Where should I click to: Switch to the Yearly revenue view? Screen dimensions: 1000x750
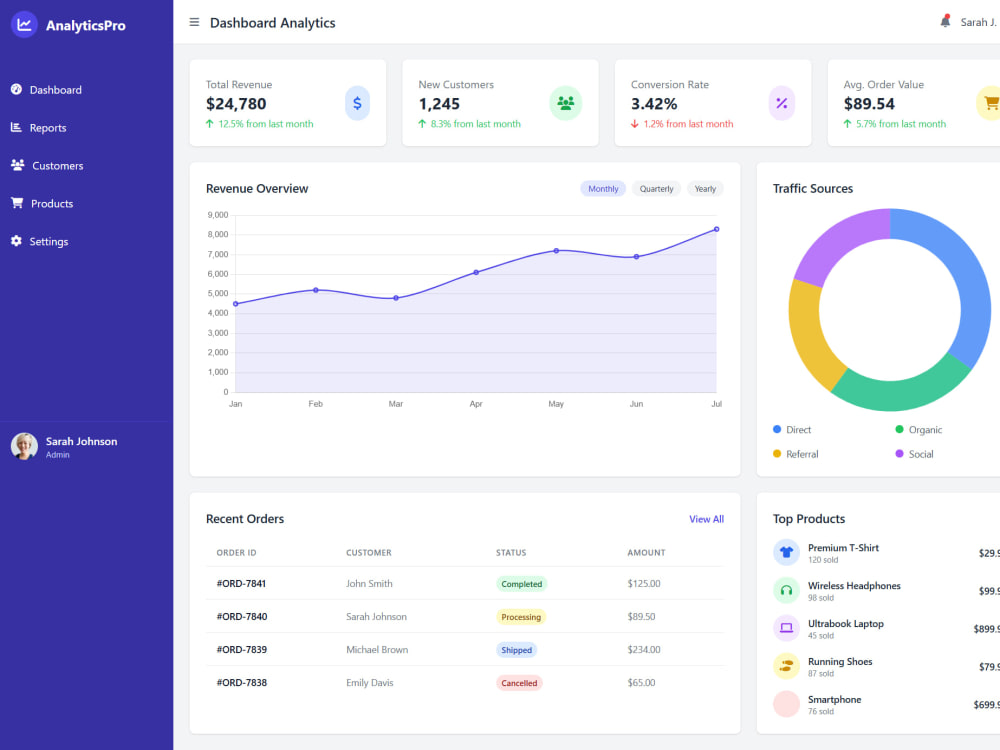pyautogui.click(x=705, y=189)
